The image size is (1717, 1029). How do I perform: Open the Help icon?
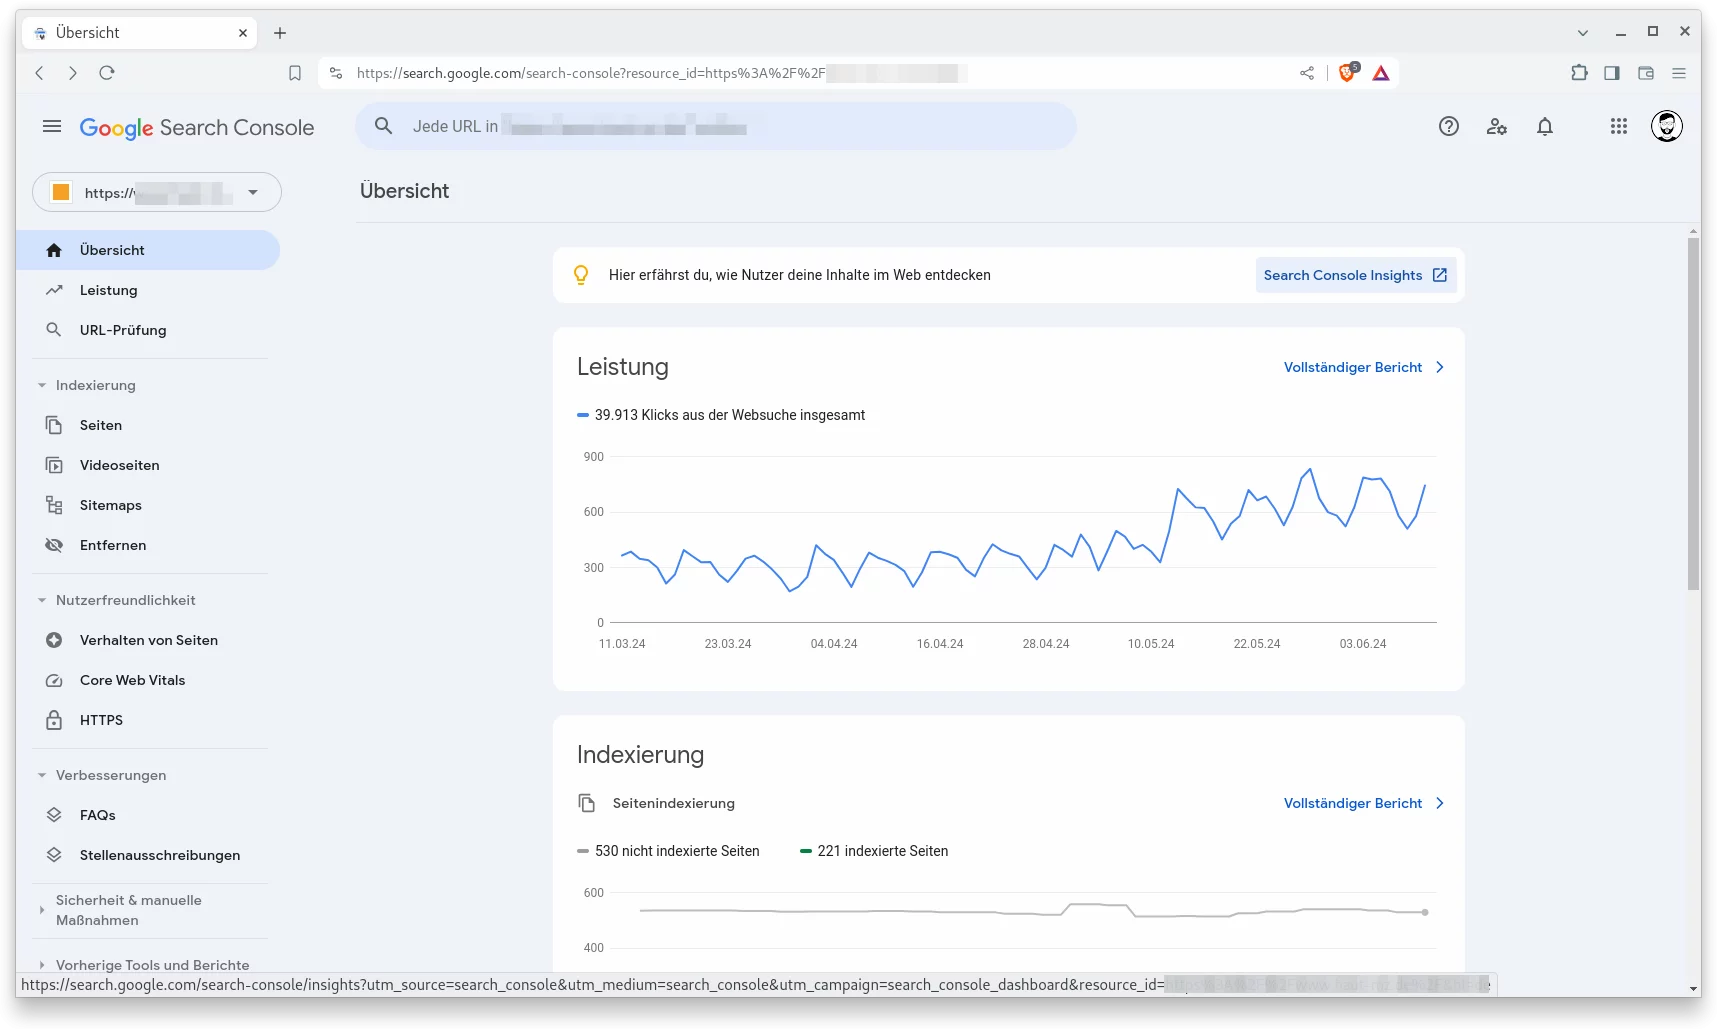(1448, 126)
